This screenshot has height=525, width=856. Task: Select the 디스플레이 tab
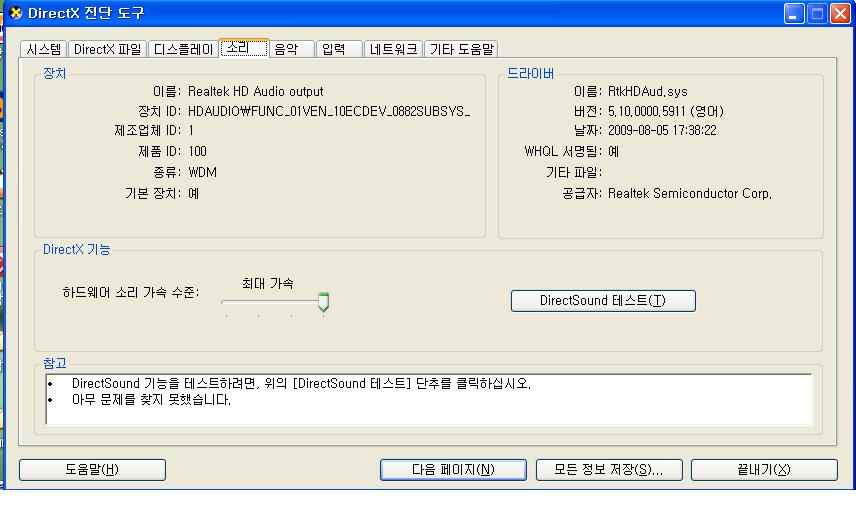point(183,49)
